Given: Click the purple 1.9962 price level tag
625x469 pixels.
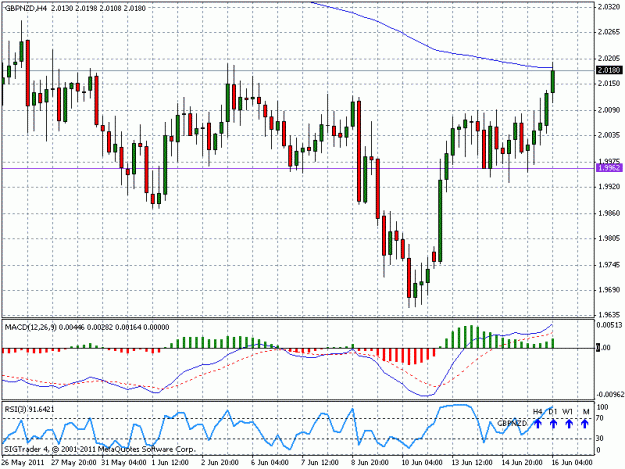Looking at the screenshot, I should tap(609, 168).
